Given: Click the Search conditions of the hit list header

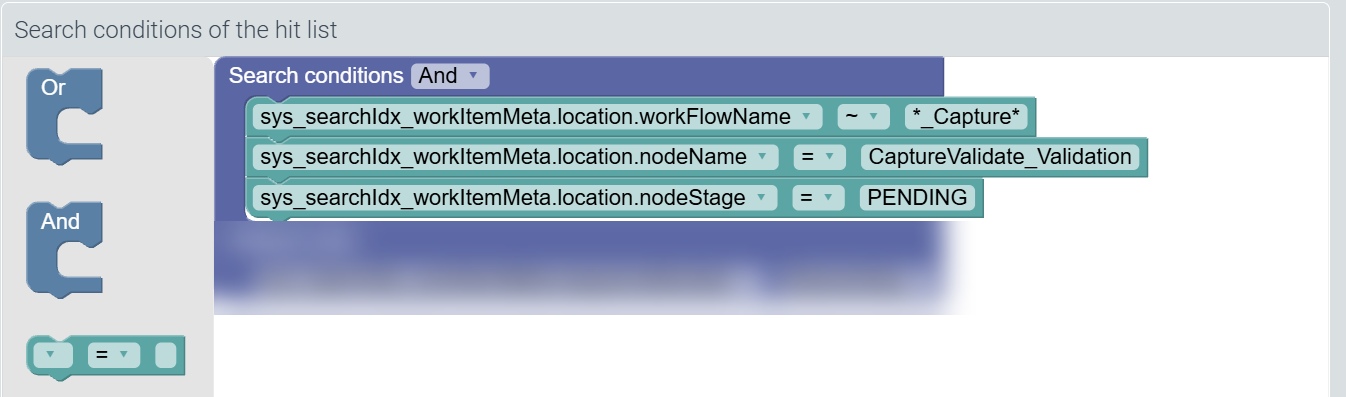Looking at the screenshot, I should (176, 30).
